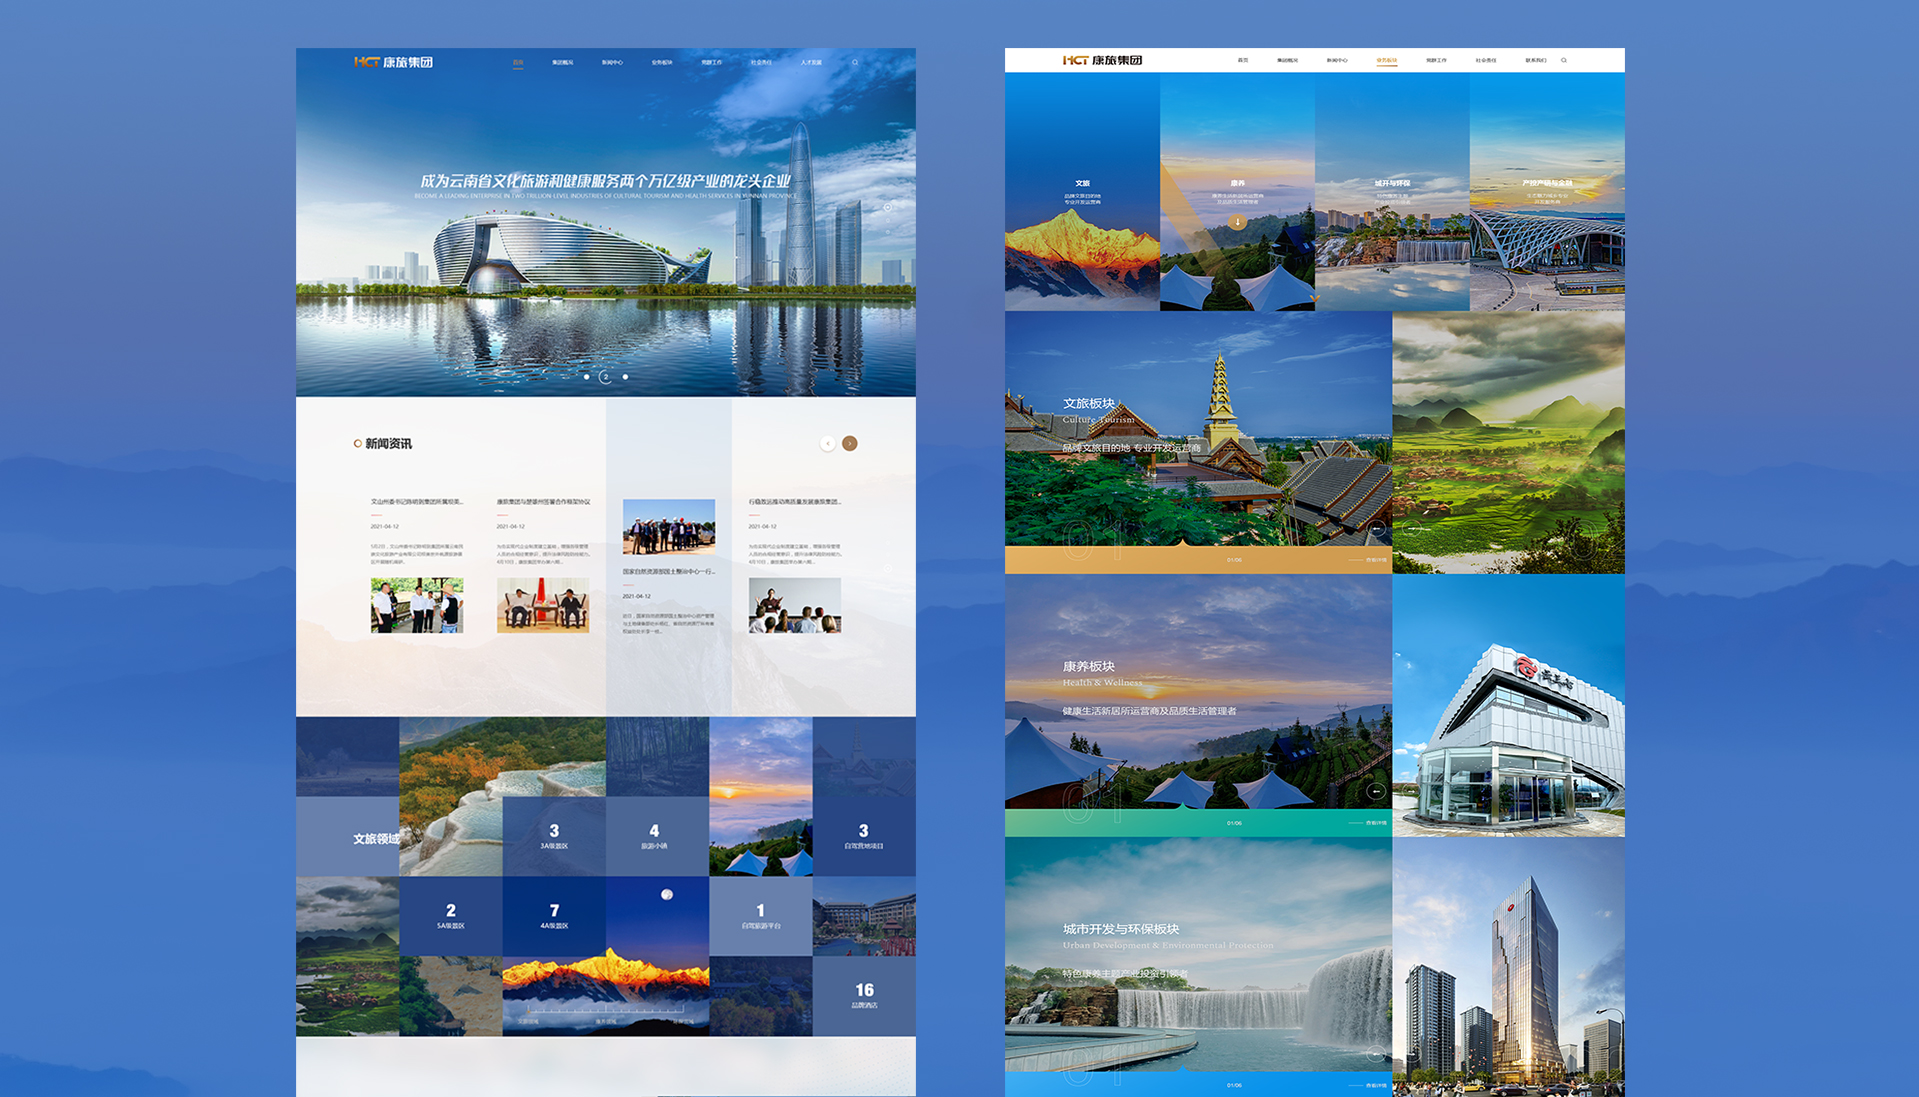1919x1097 pixels.
Task: Click the white previous arrow in 新闻资讯 section
Action: point(827,443)
